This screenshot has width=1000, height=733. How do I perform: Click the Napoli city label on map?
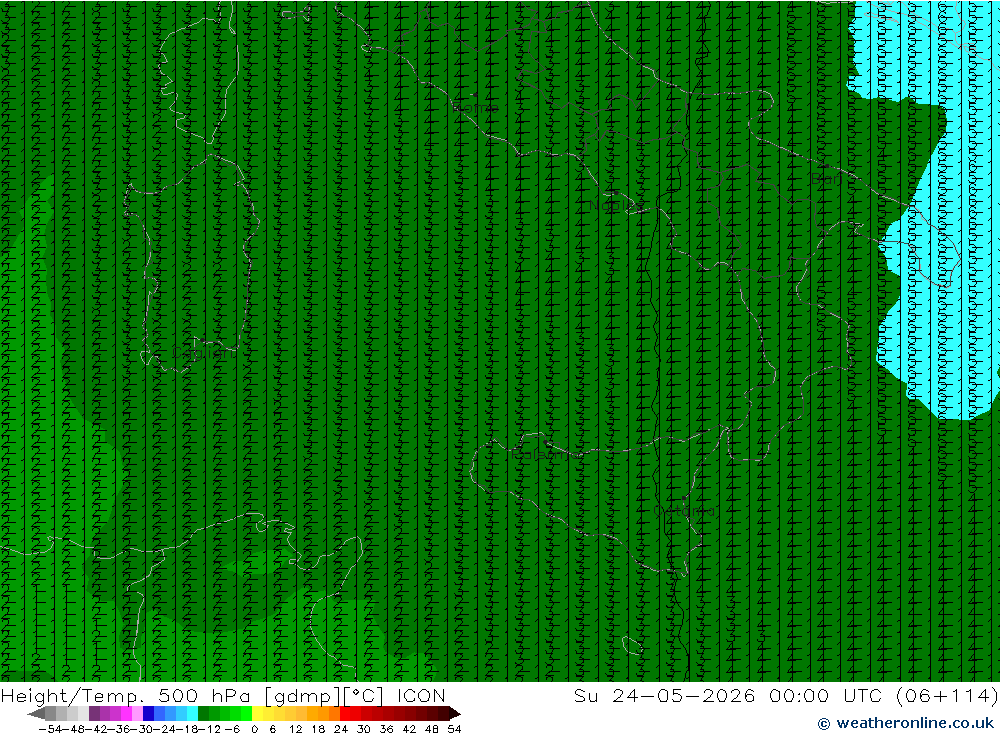(615, 205)
